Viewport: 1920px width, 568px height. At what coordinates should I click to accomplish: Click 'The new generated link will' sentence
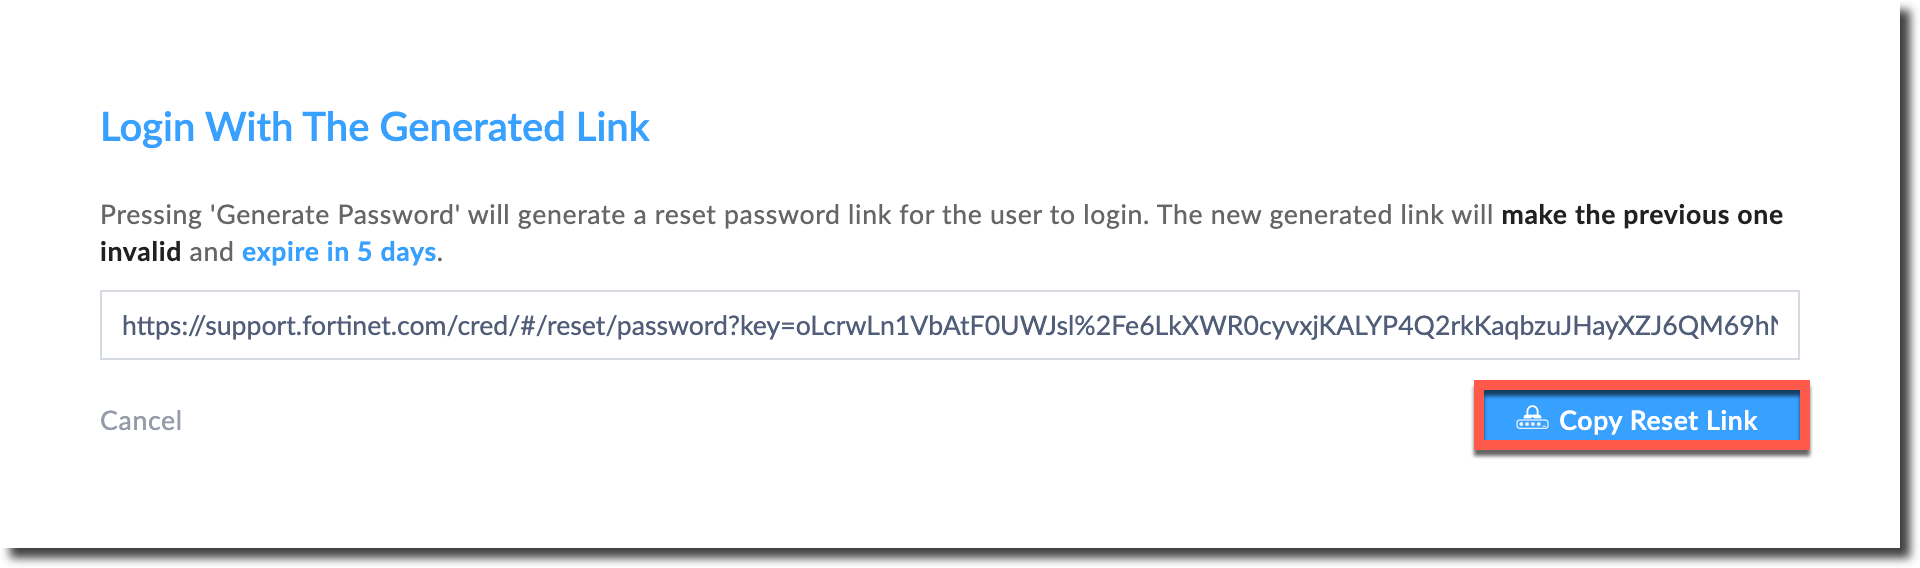(1324, 215)
